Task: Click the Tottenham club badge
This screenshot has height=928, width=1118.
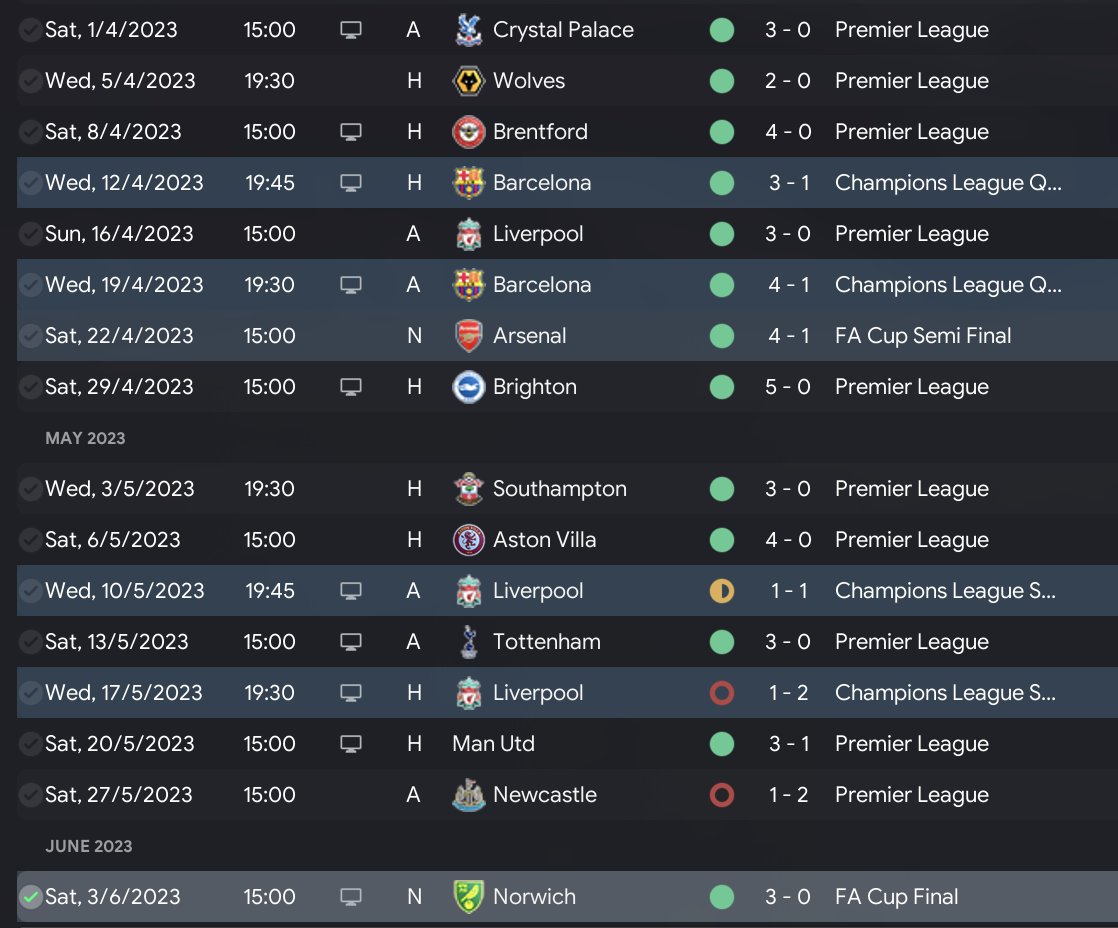Action: point(467,642)
